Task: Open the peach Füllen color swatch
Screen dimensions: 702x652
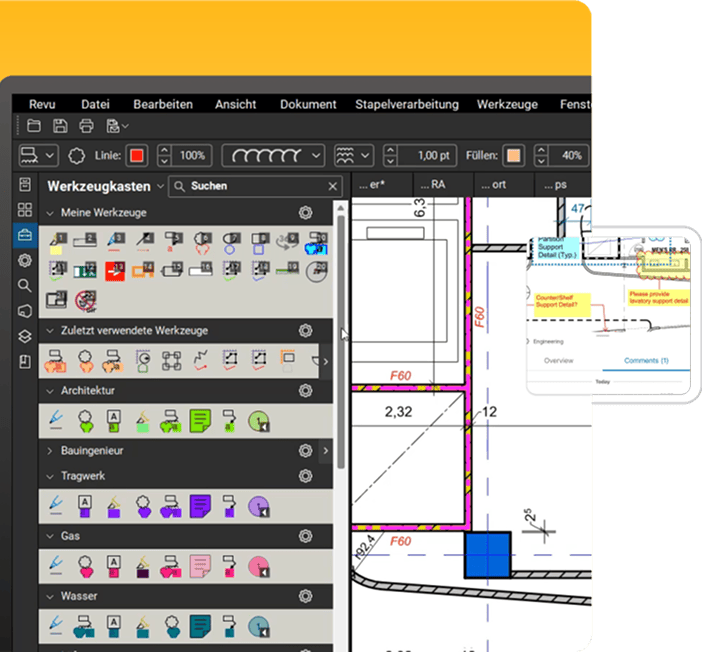Action: point(514,155)
